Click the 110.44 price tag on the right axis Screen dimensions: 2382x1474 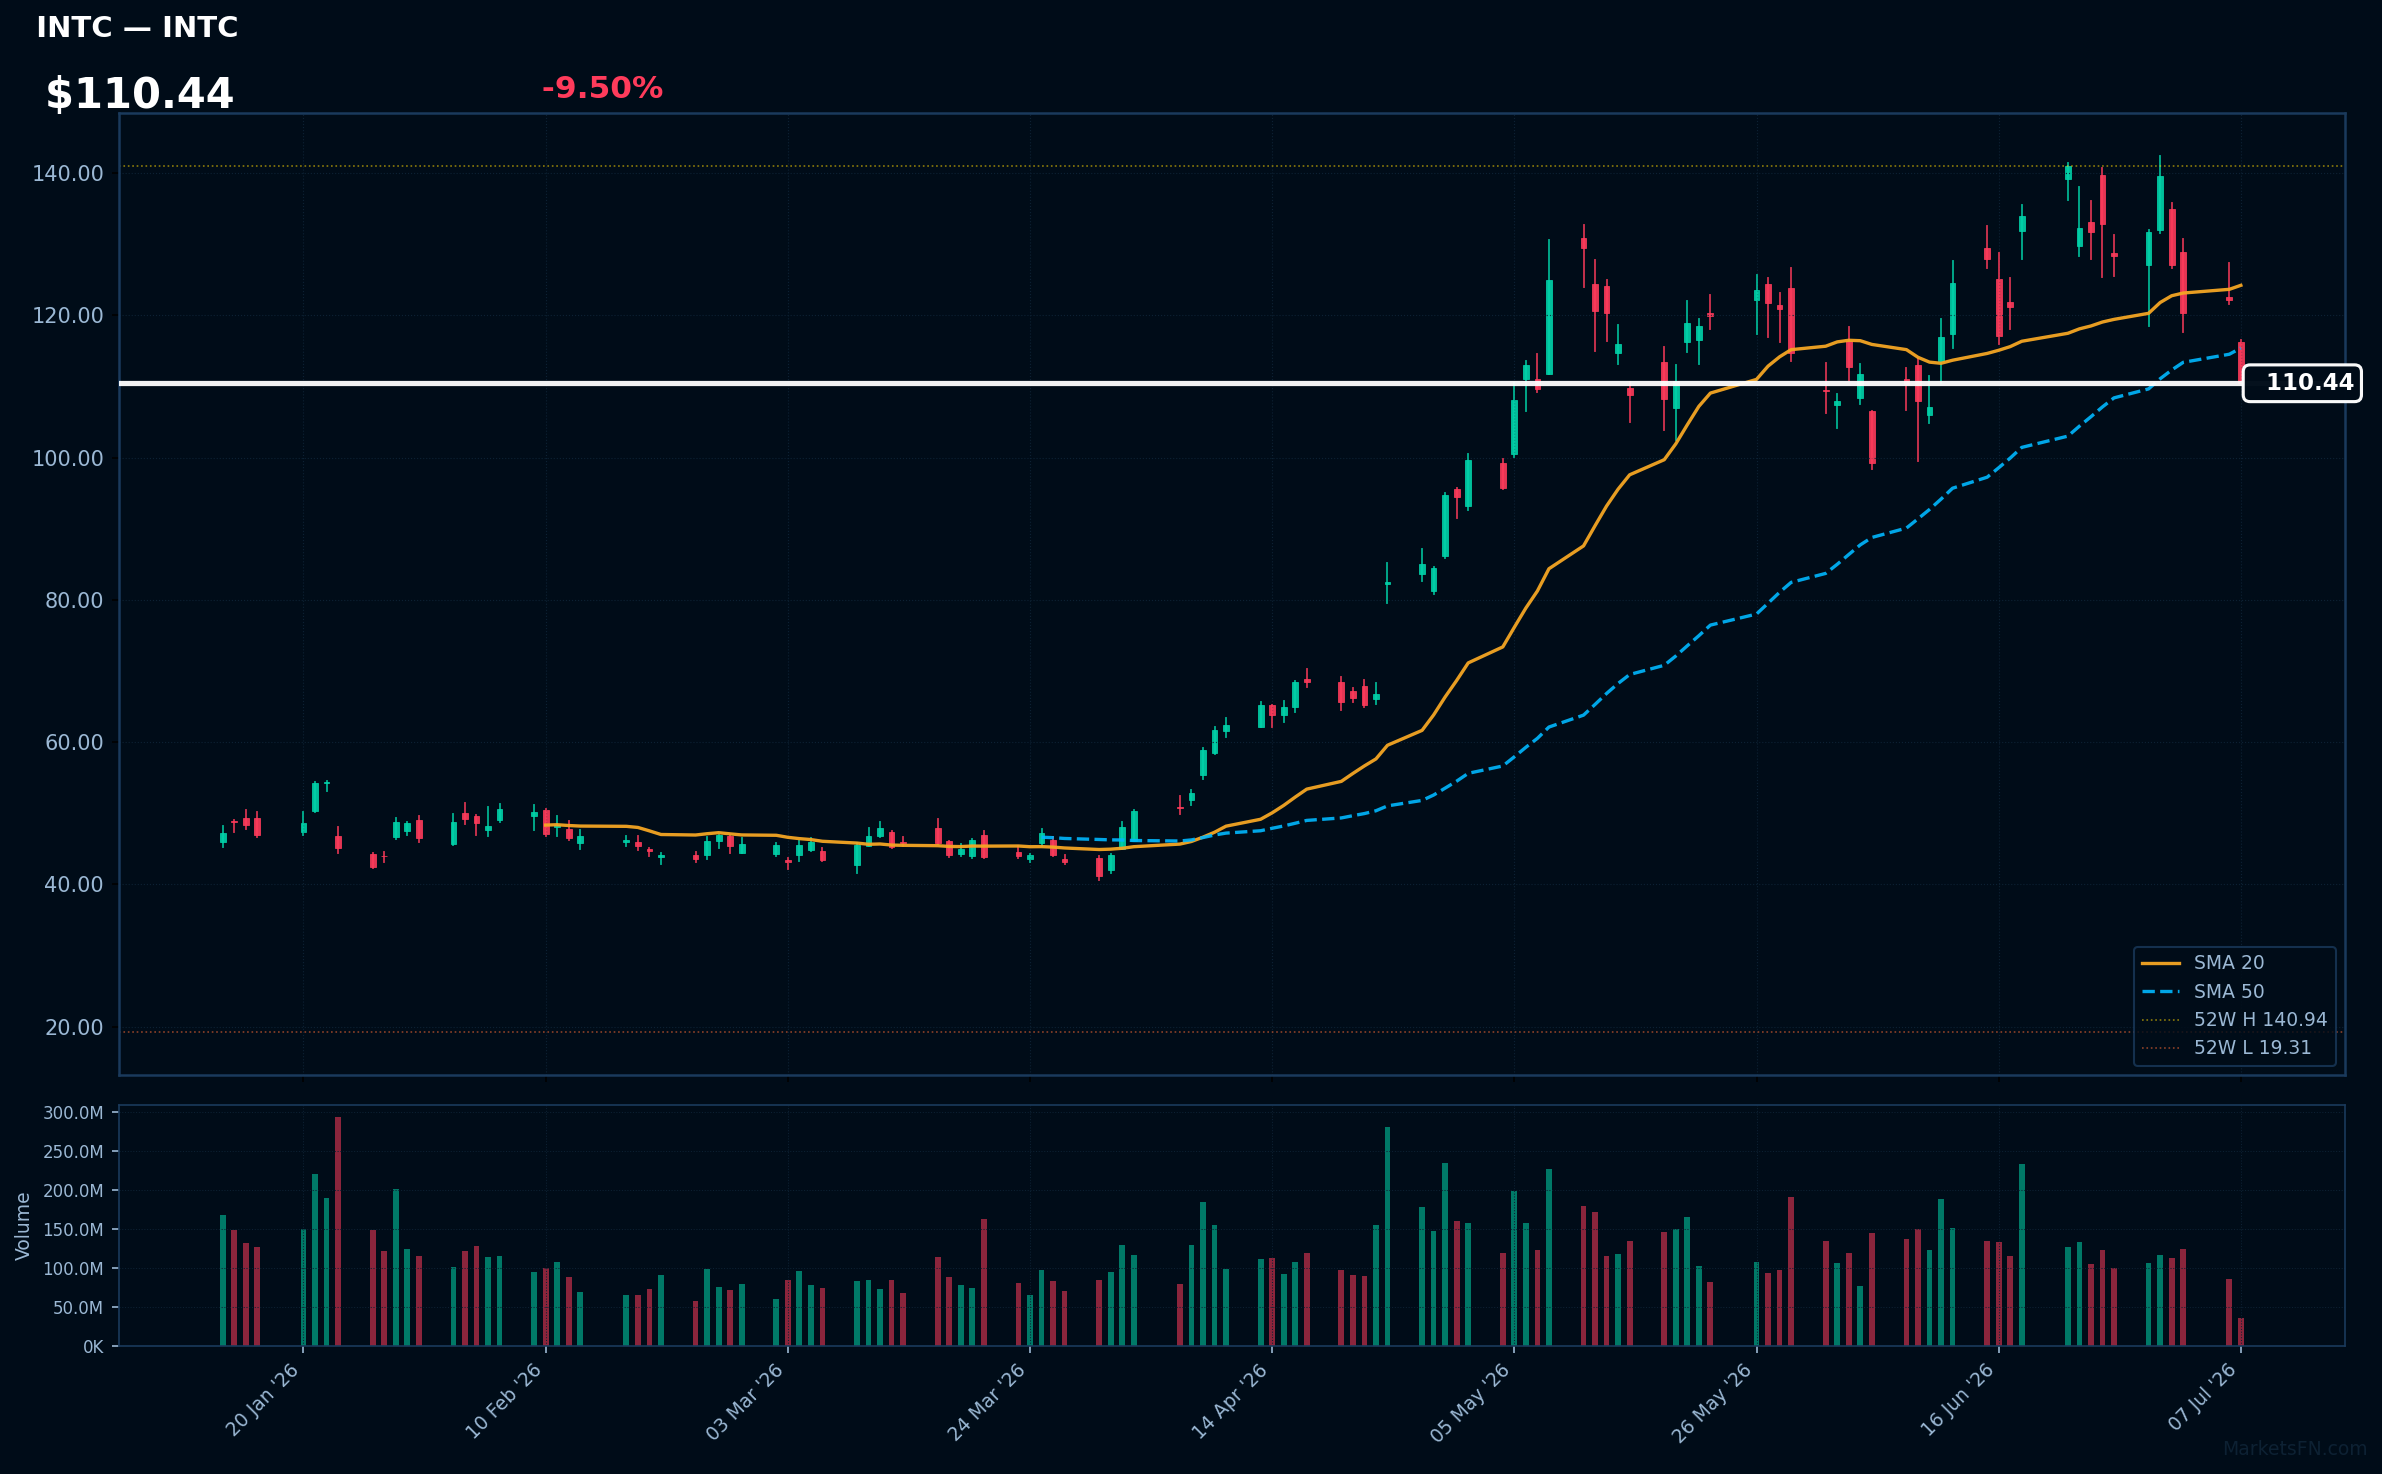(2302, 383)
